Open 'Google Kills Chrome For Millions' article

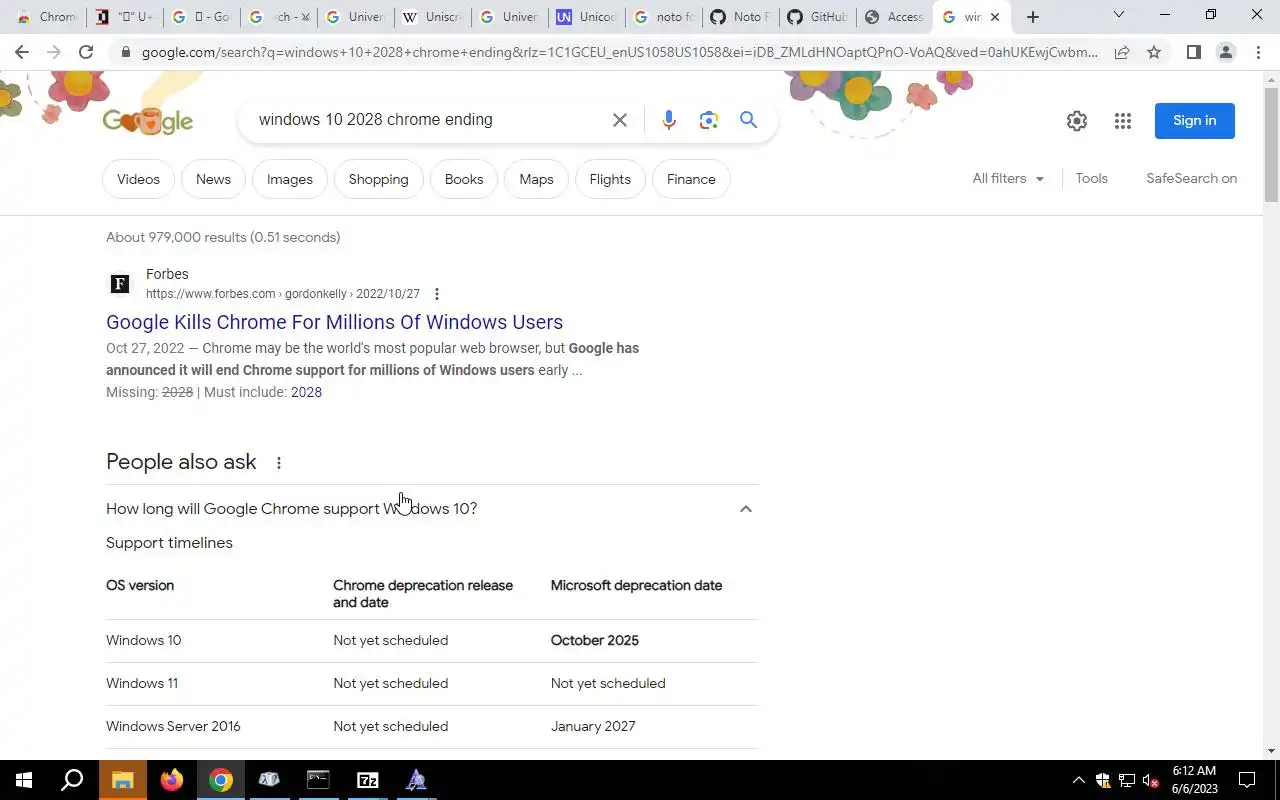coord(334,322)
